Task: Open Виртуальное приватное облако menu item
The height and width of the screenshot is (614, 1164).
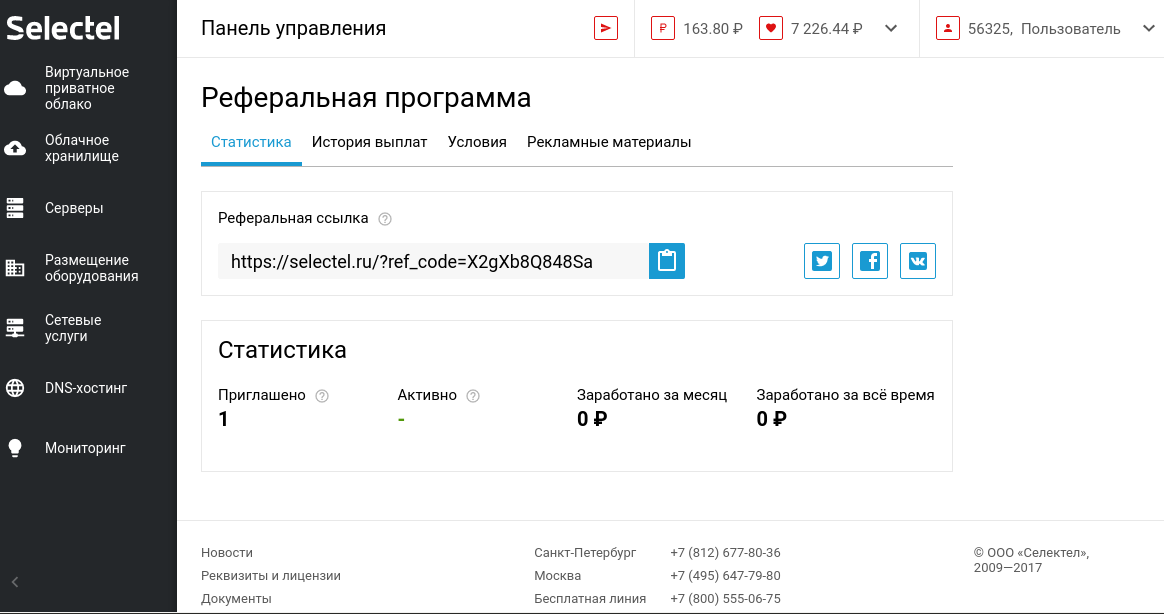Action: point(88,88)
